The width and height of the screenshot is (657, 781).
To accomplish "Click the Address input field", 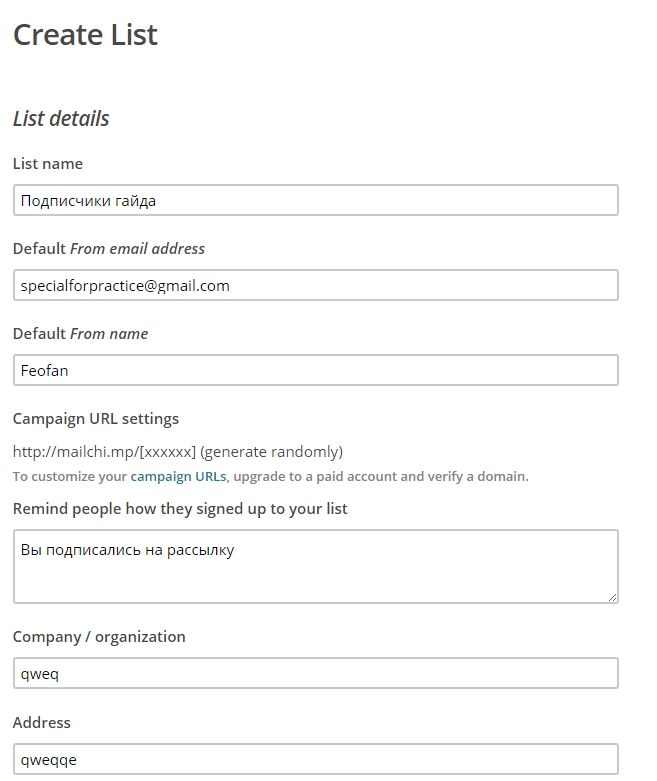I will coord(315,759).
